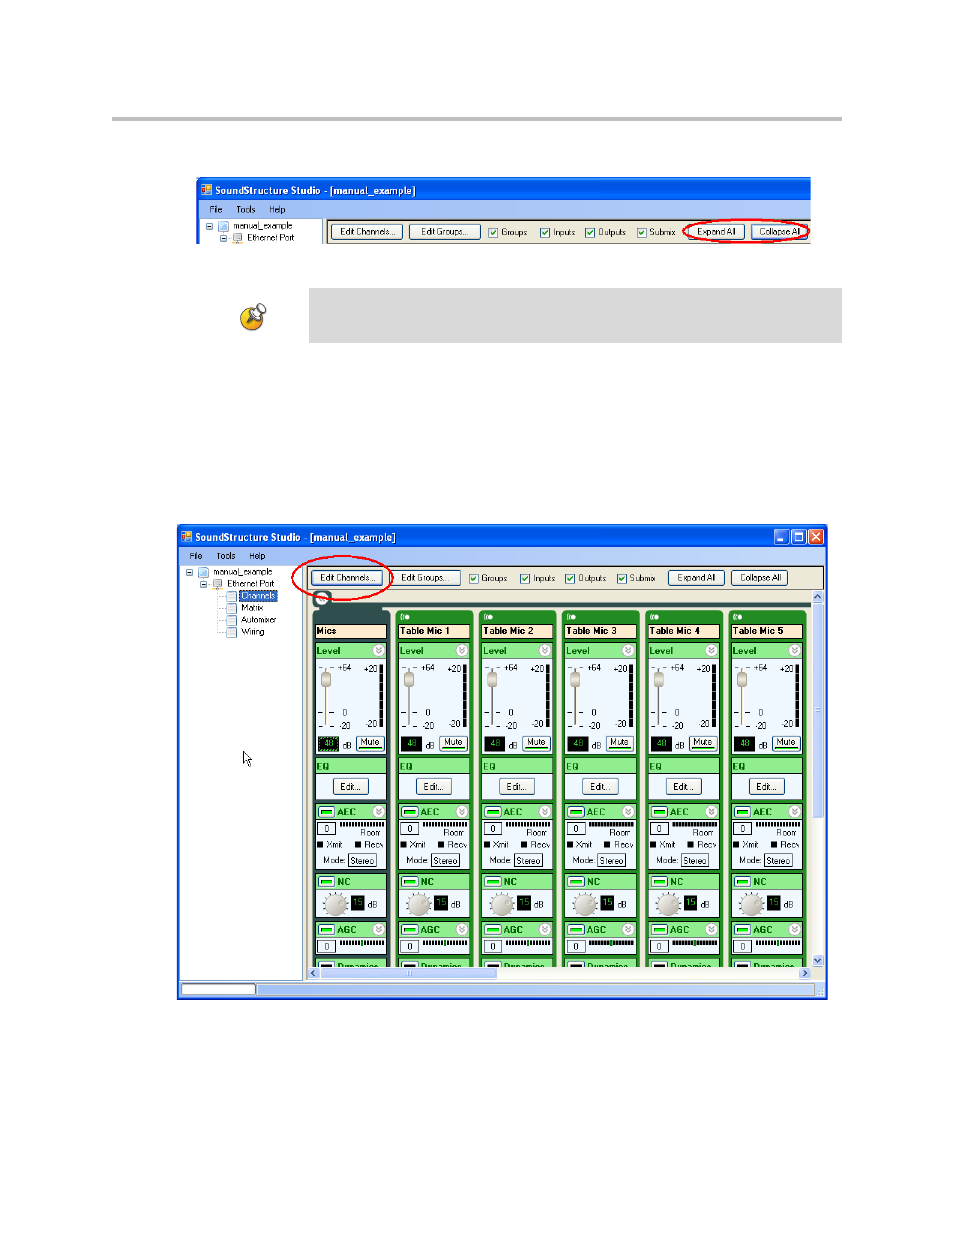Click the Table Mic 1 channel signal icon
This screenshot has height=1235, width=954.
(405, 617)
